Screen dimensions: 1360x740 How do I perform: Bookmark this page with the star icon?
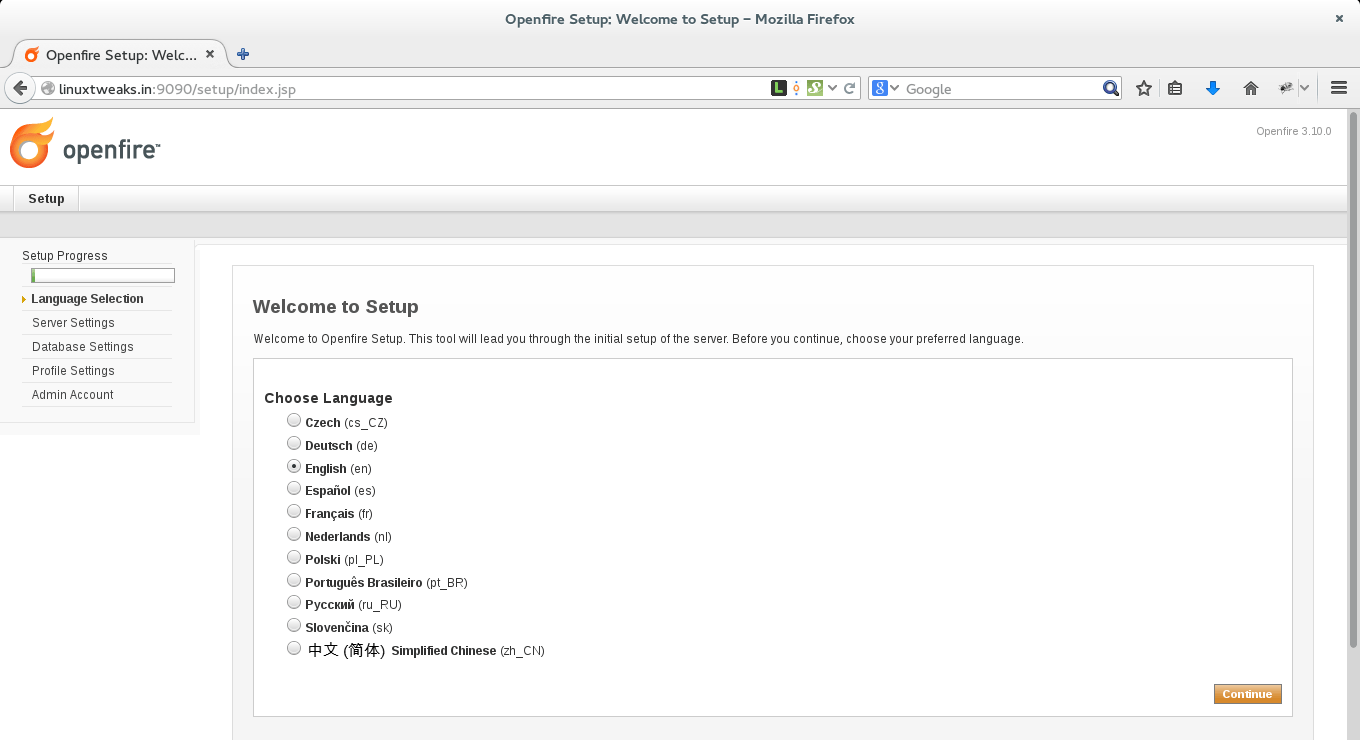[1144, 88]
